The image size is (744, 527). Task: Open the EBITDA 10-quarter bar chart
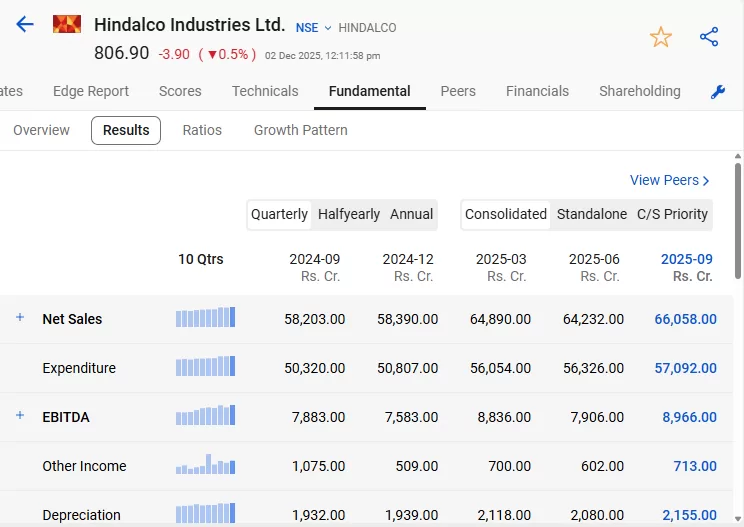[x=205, y=415]
